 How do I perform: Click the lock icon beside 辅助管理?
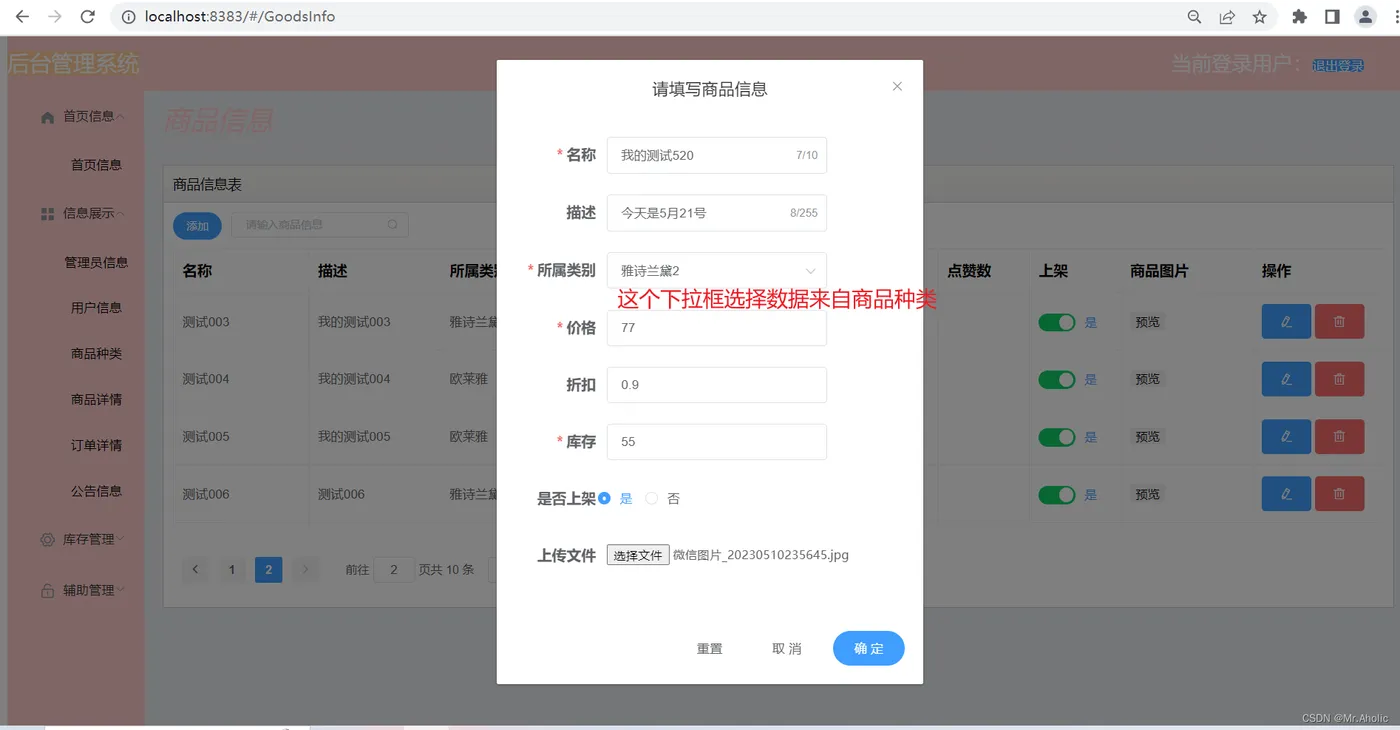click(47, 591)
